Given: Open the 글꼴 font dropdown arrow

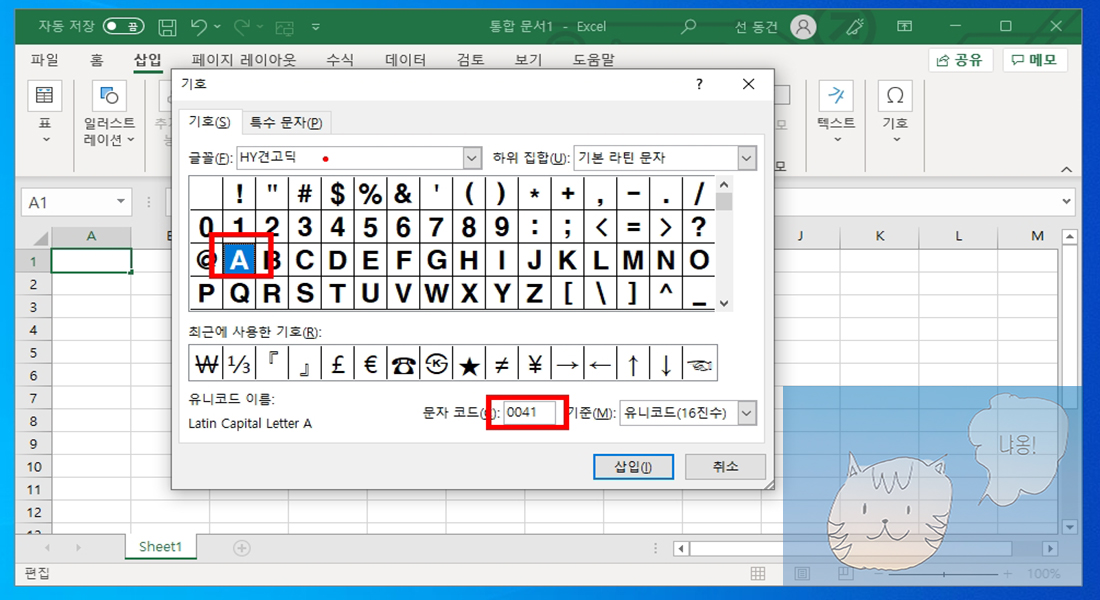Looking at the screenshot, I should [472, 158].
